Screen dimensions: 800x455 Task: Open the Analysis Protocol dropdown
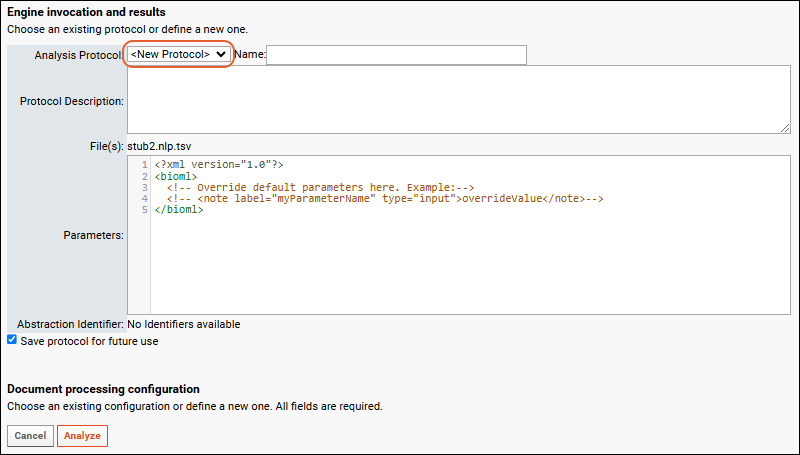[x=179, y=54]
